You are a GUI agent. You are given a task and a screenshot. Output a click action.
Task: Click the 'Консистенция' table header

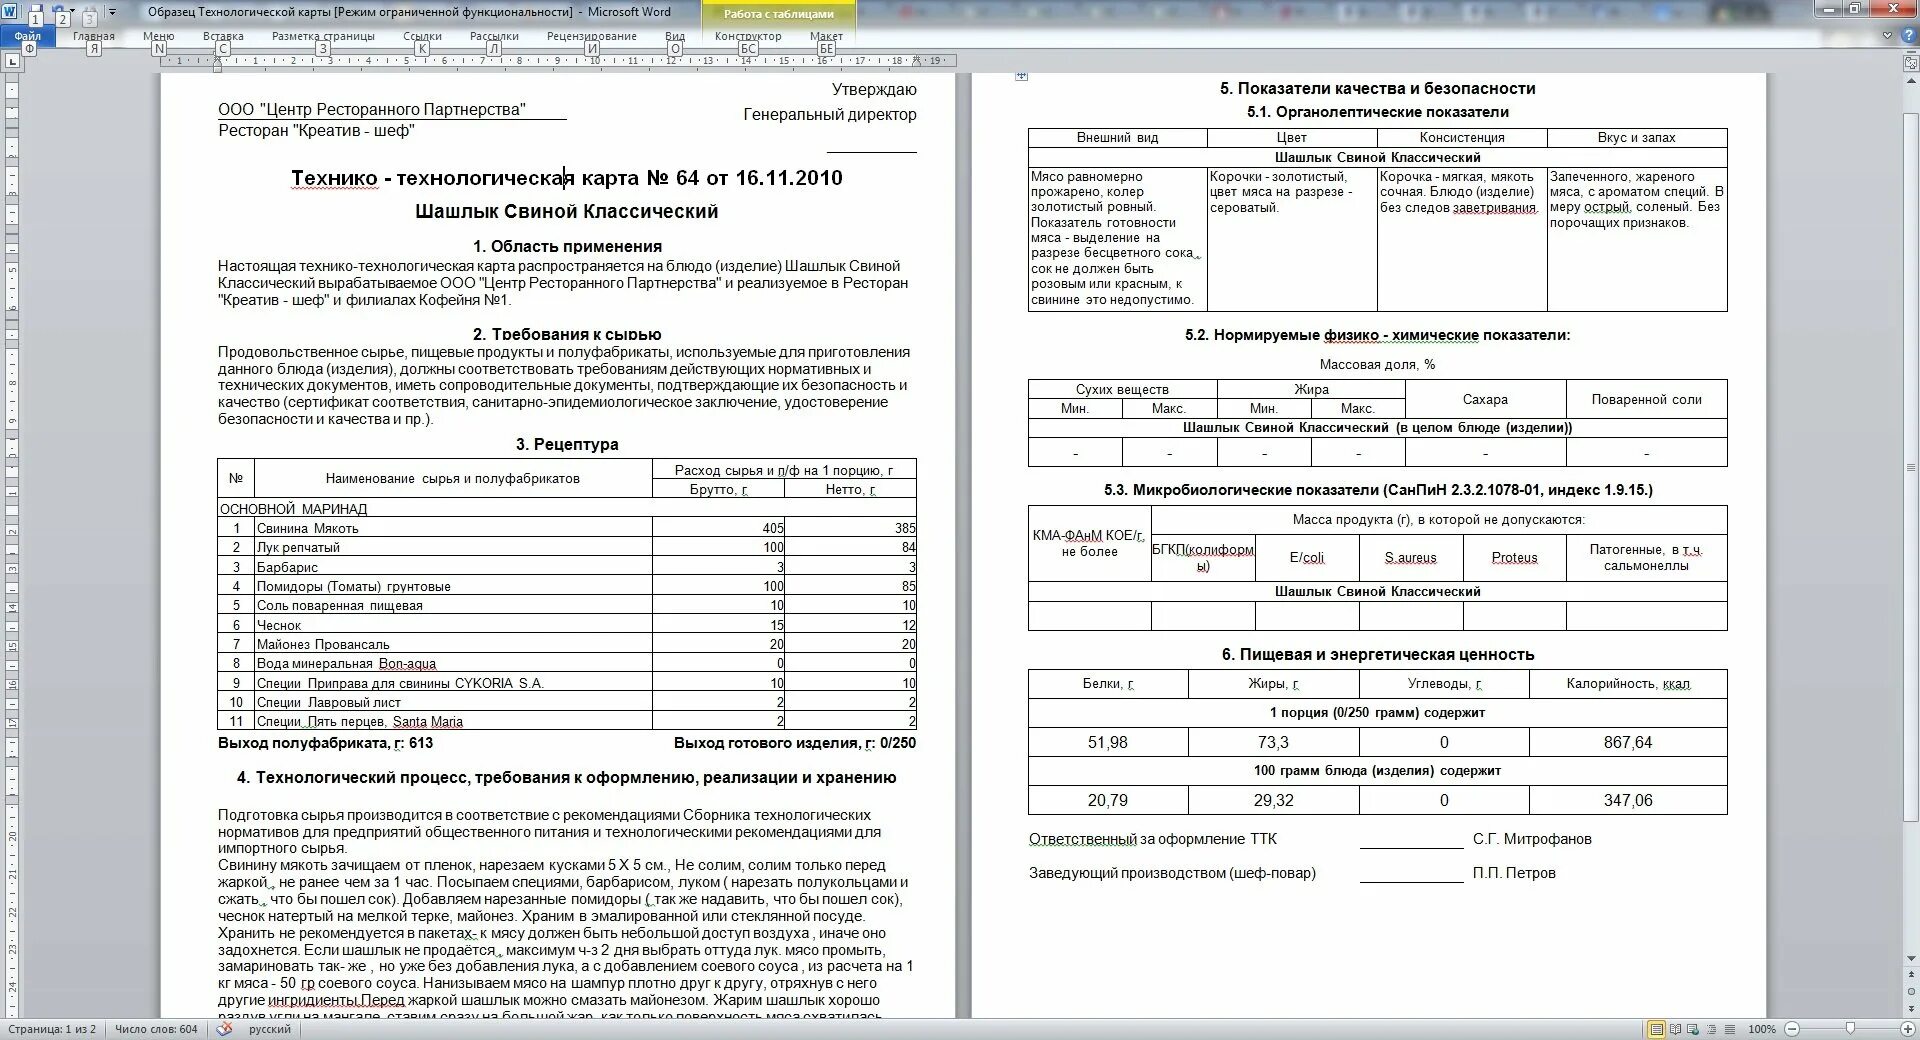[x=1462, y=137]
